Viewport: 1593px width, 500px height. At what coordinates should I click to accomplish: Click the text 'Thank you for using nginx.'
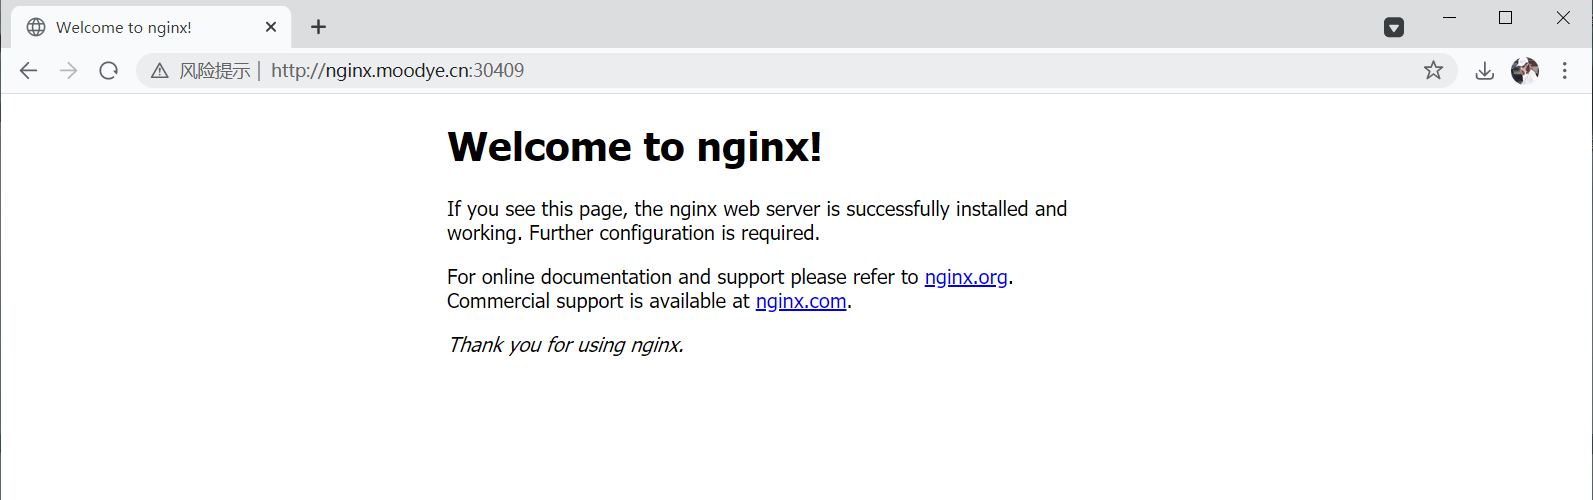coord(566,345)
